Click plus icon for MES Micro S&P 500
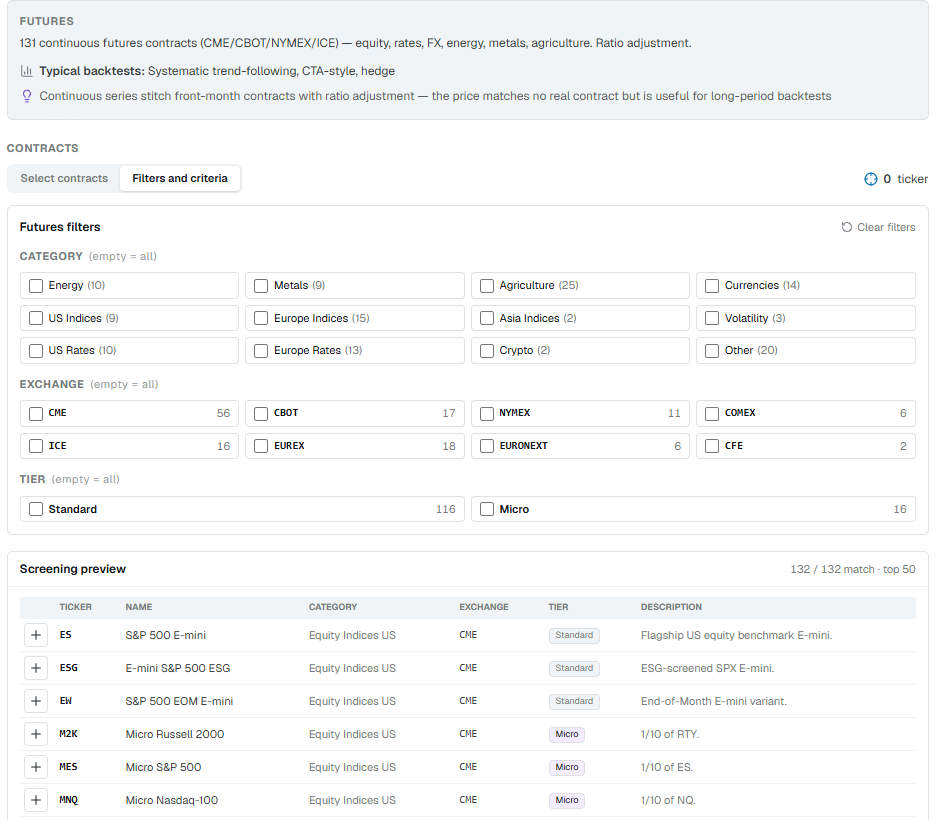This screenshot has width=948, height=820. coord(36,767)
